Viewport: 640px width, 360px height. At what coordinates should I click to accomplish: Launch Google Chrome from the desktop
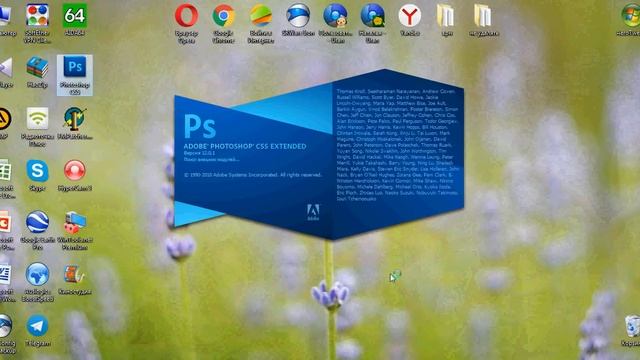pyautogui.click(x=223, y=16)
